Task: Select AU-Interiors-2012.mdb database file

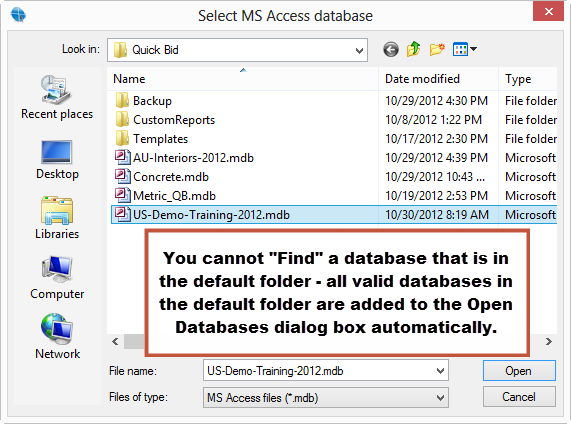Action: (193, 158)
